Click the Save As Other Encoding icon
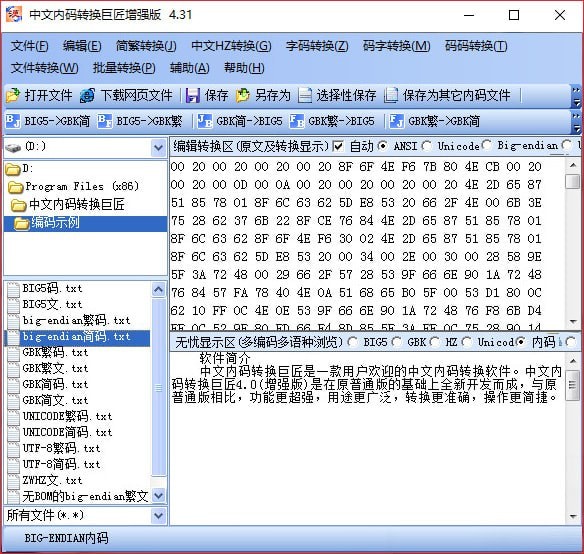The height and width of the screenshot is (554, 584). (x=391, y=96)
